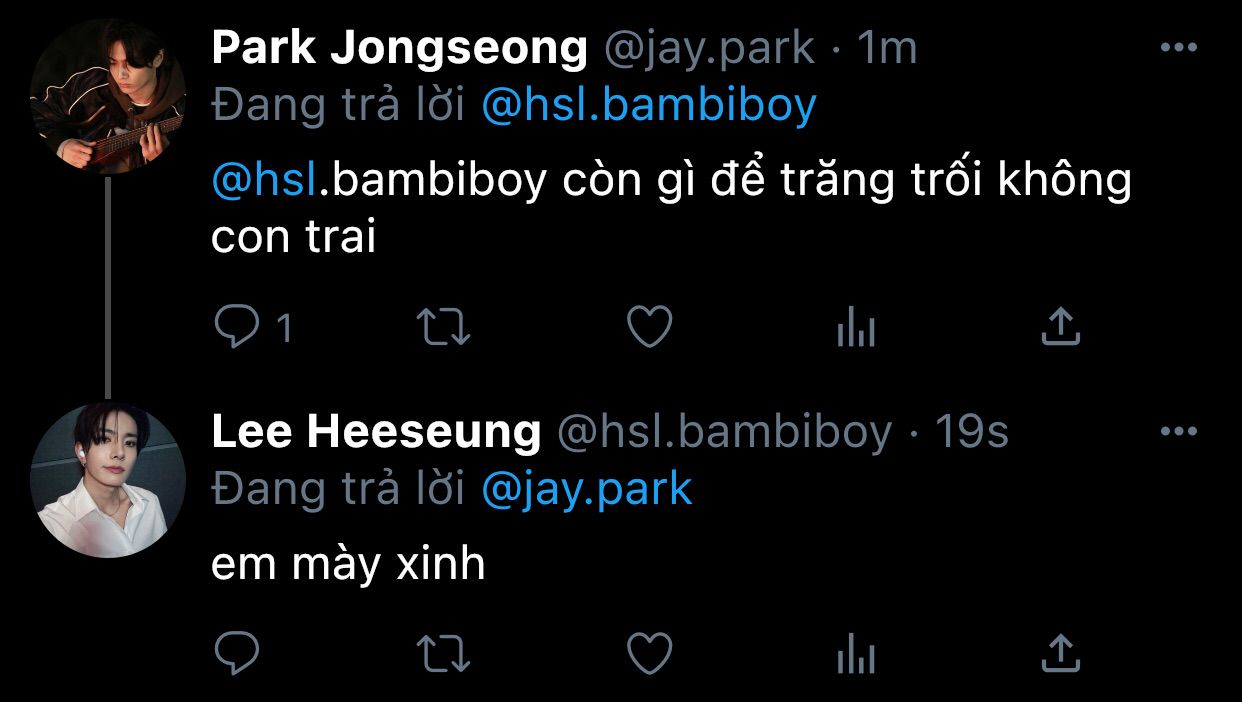
Task: Share Park Jongseong's tweet
Action: pos(1060,327)
